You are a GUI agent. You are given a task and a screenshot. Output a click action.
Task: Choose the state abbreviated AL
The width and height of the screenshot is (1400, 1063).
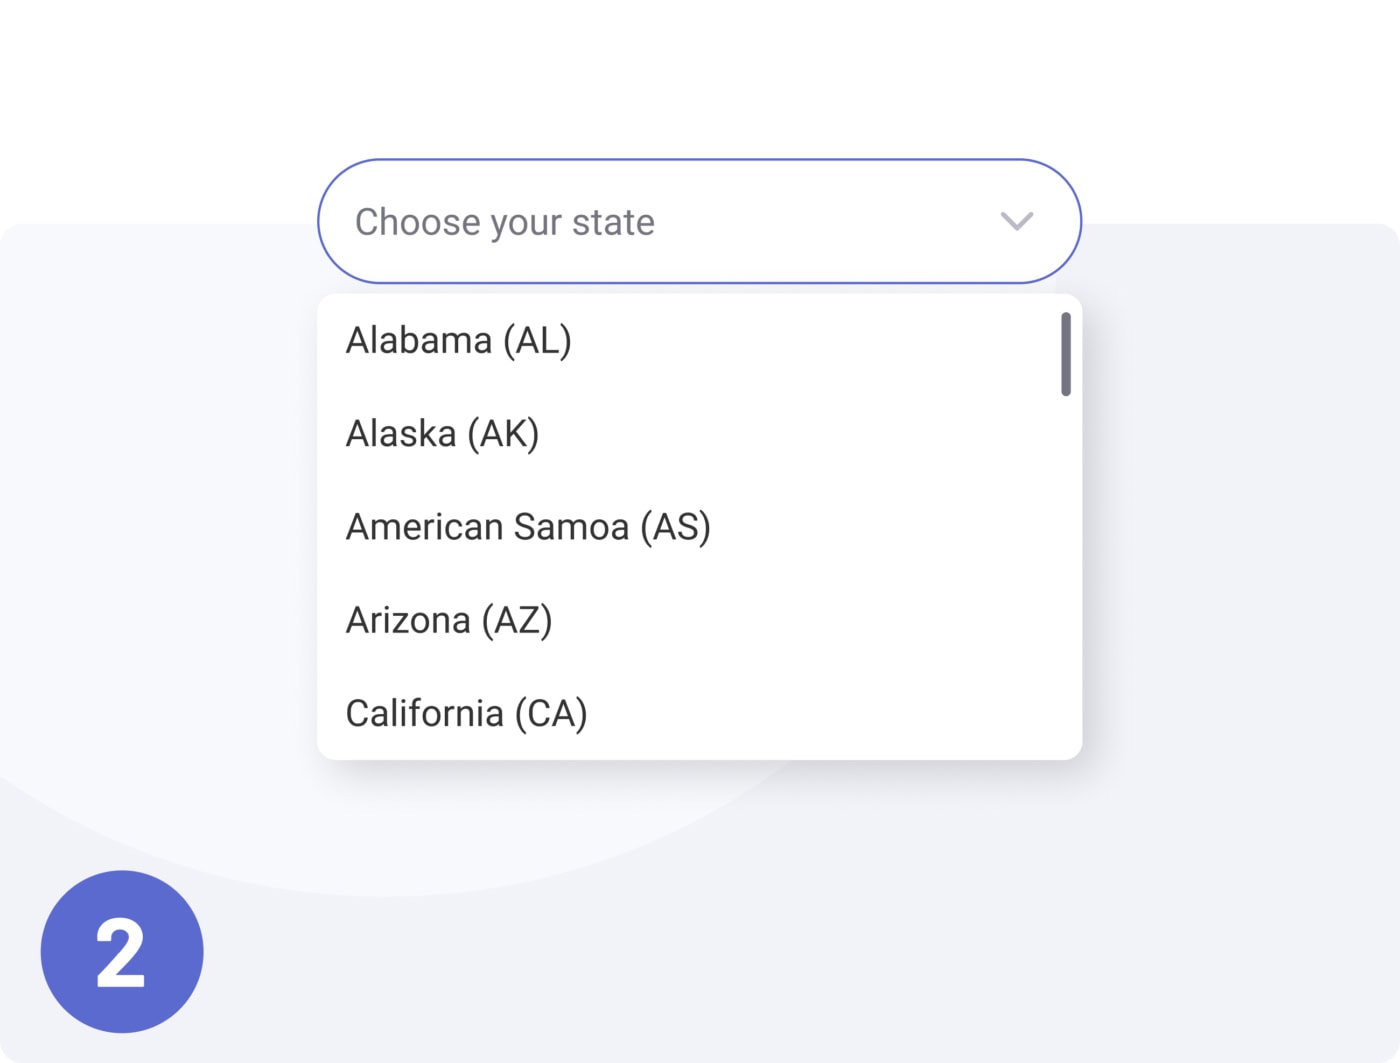(x=459, y=341)
